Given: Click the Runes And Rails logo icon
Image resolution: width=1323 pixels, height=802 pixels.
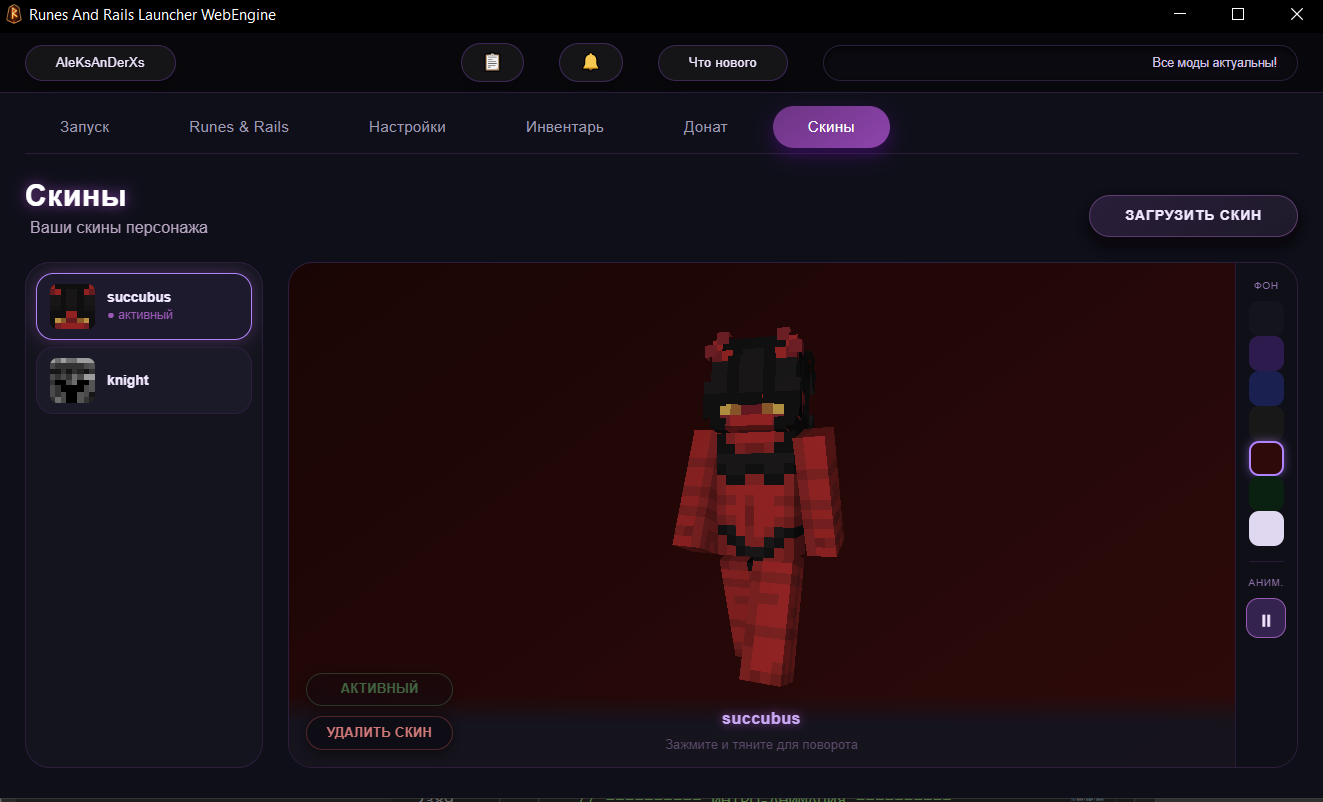Looking at the screenshot, I should pyautogui.click(x=14, y=15).
